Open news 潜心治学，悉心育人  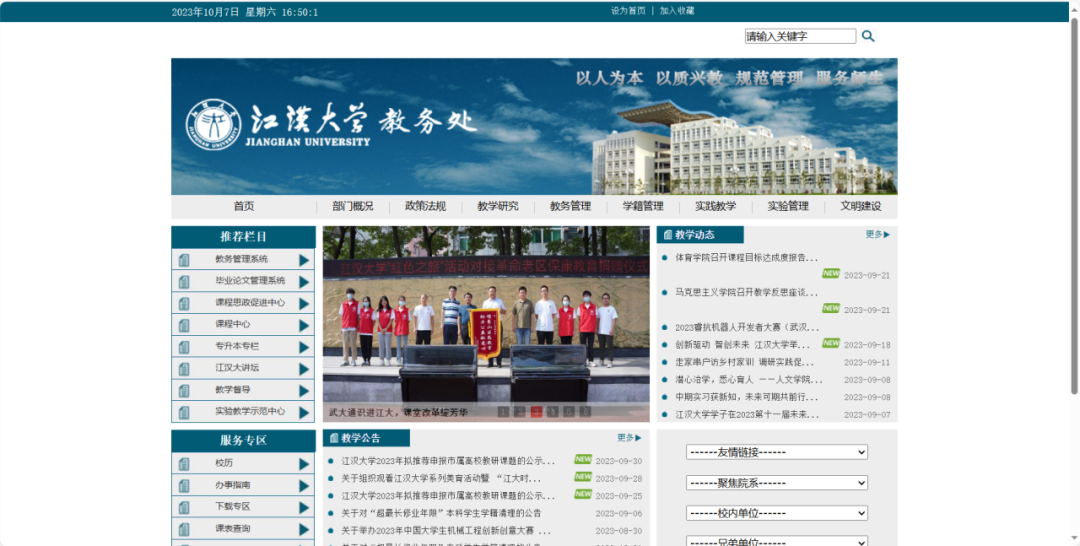tap(749, 379)
